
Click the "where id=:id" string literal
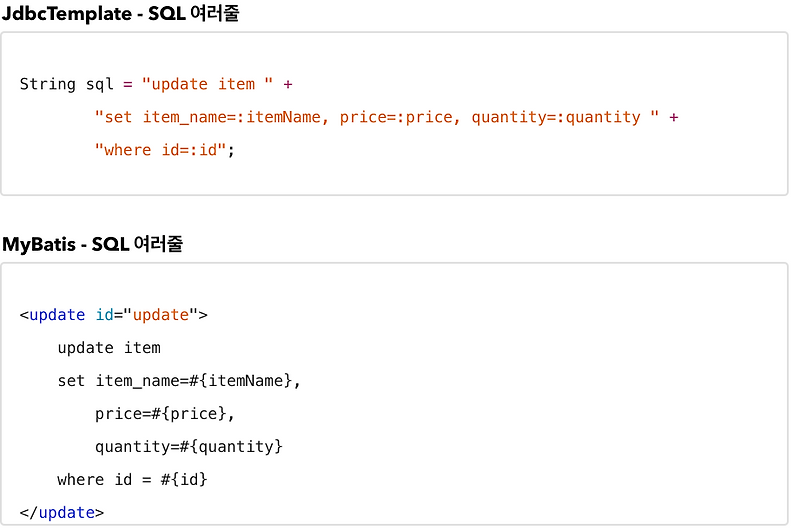(x=162, y=150)
